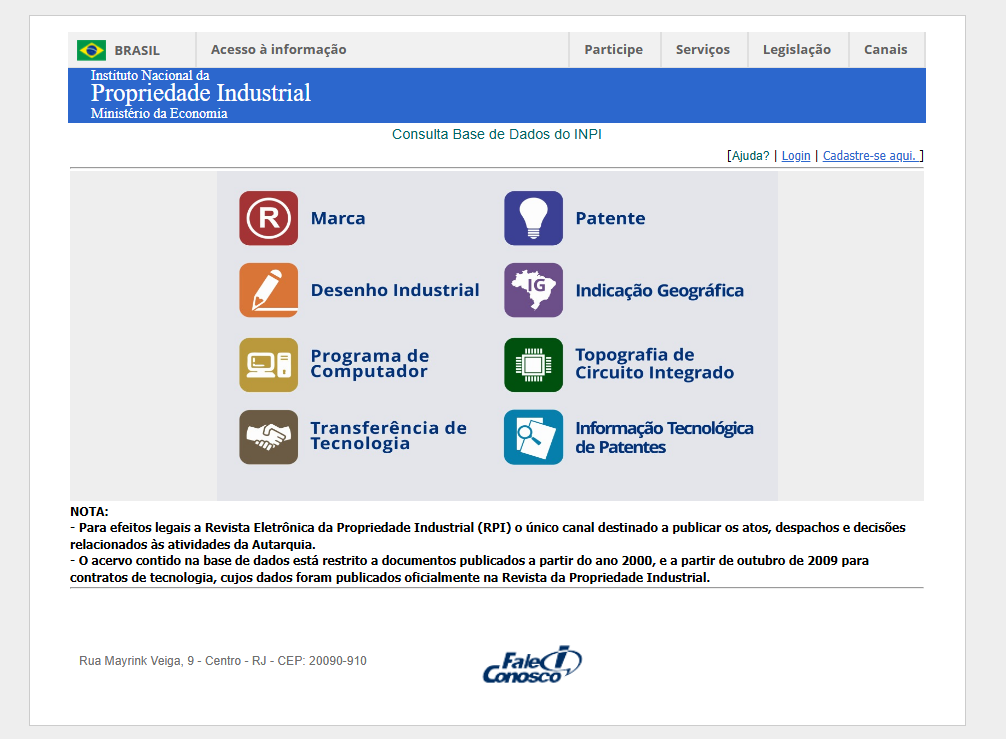Select Topografia de Circuito Integrado text link

(x=654, y=364)
